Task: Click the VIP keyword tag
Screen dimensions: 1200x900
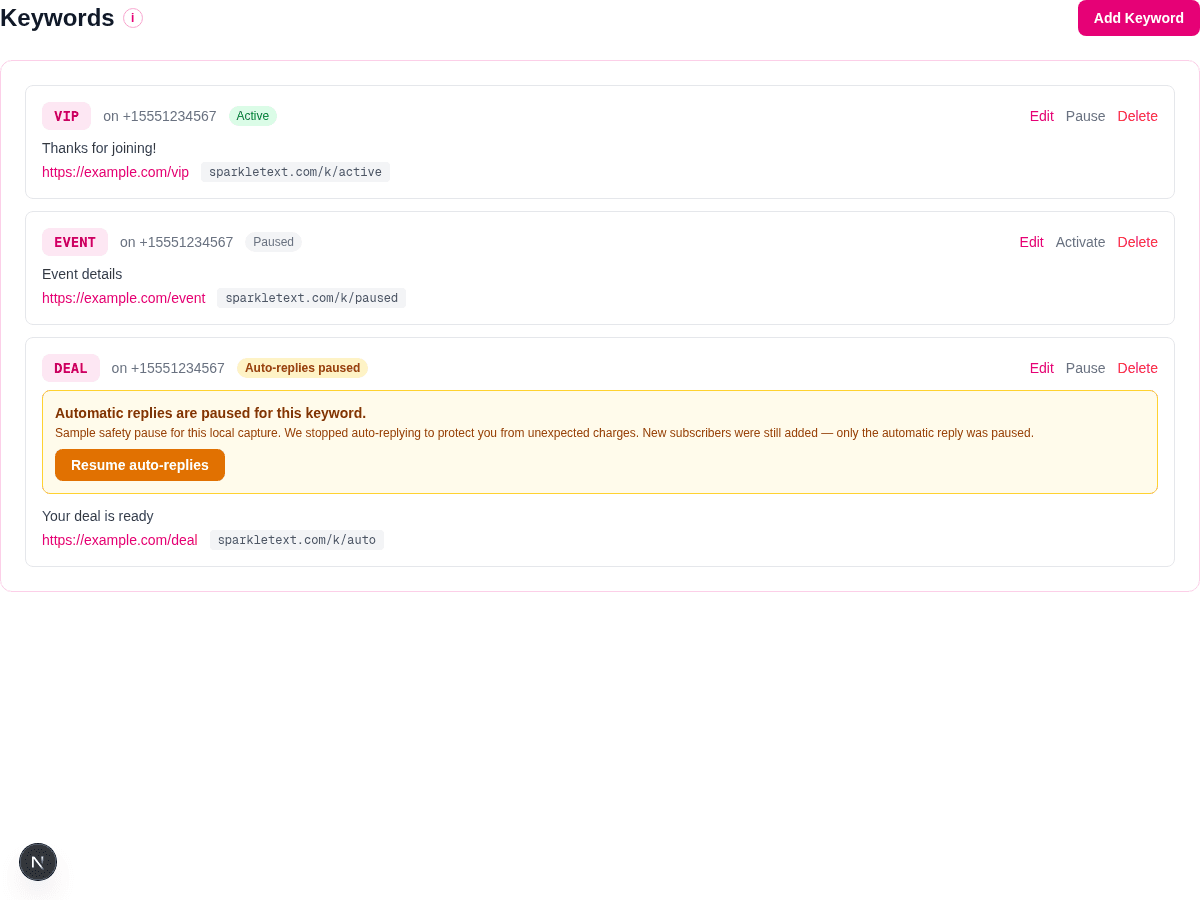Action: (x=66, y=116)
